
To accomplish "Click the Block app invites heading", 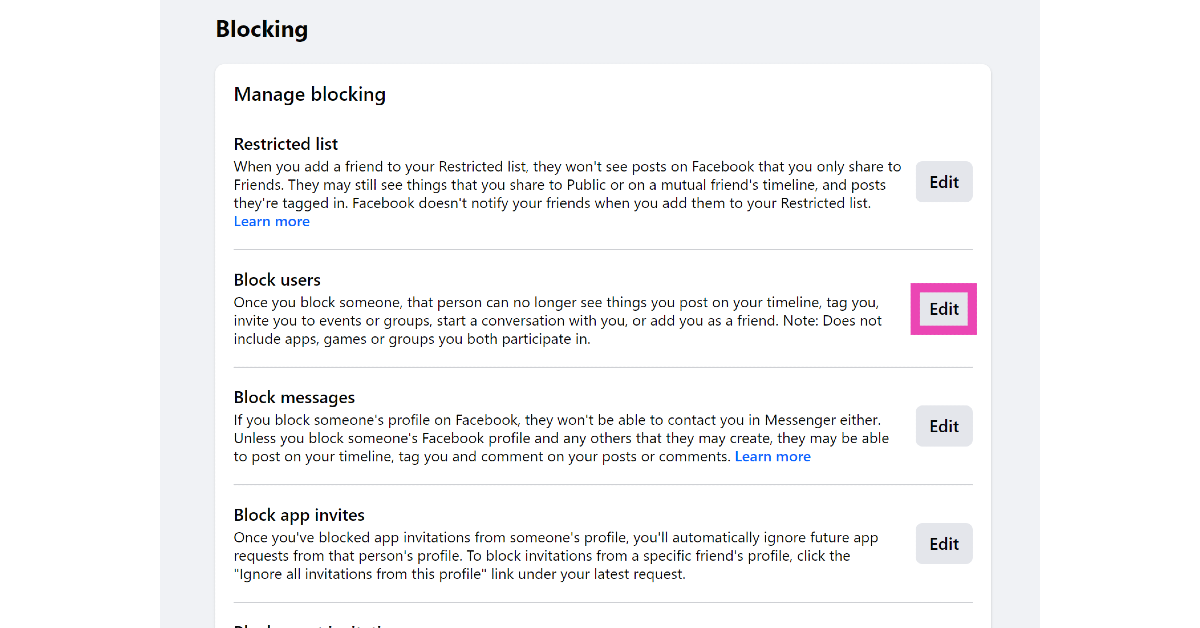I will click(299, 515).
